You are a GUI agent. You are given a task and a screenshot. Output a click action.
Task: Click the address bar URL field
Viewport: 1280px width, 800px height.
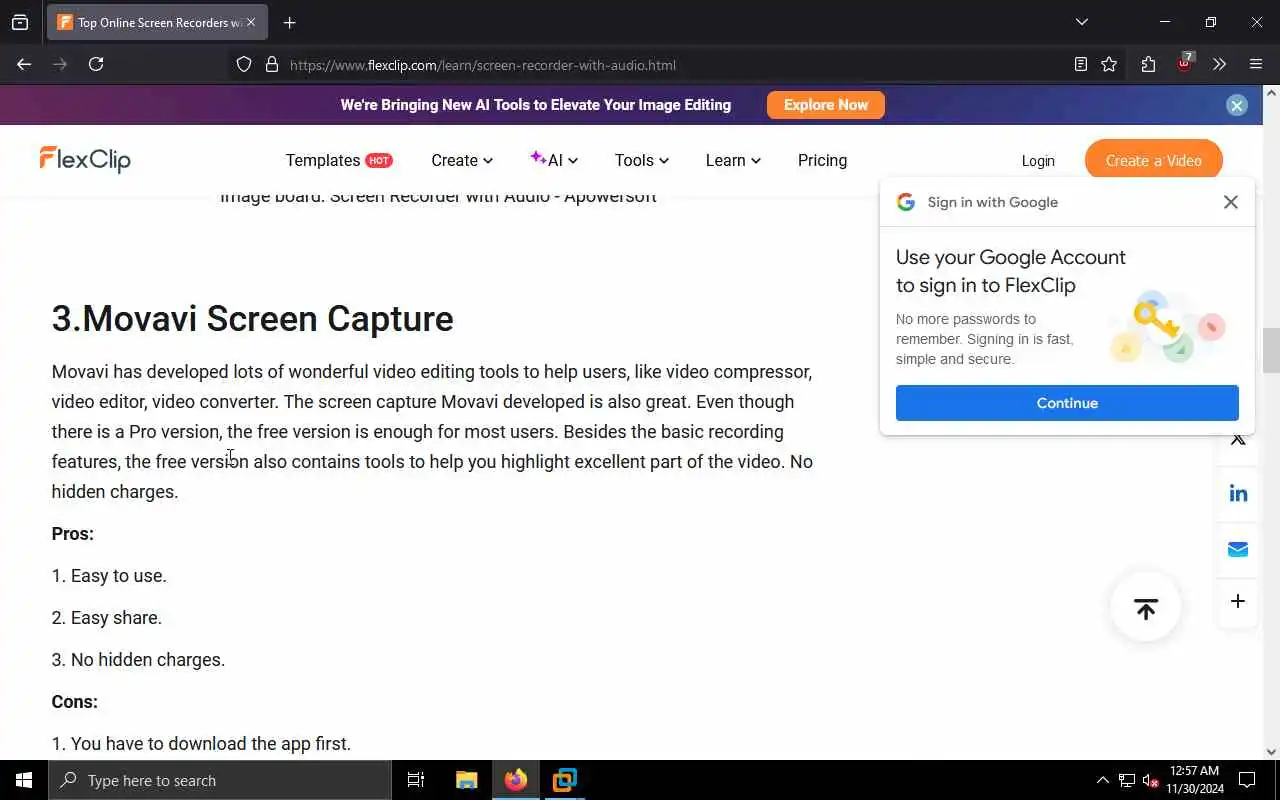(x=660, y=65)
